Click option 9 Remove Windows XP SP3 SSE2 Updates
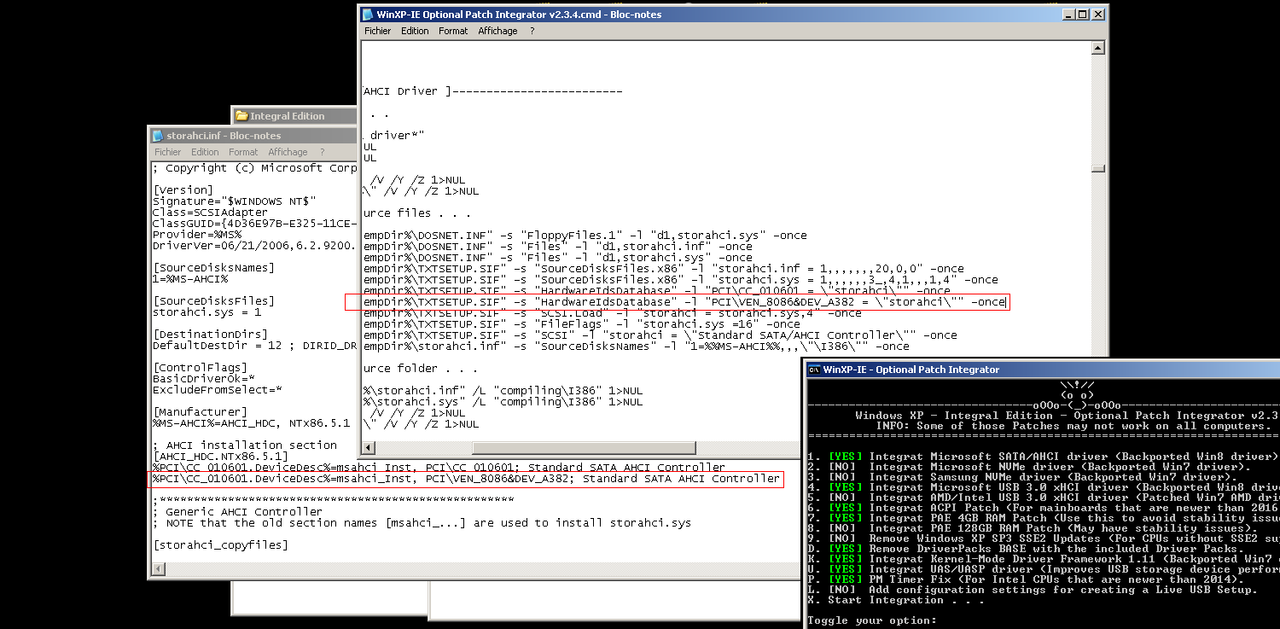 tap(1043, 537)
